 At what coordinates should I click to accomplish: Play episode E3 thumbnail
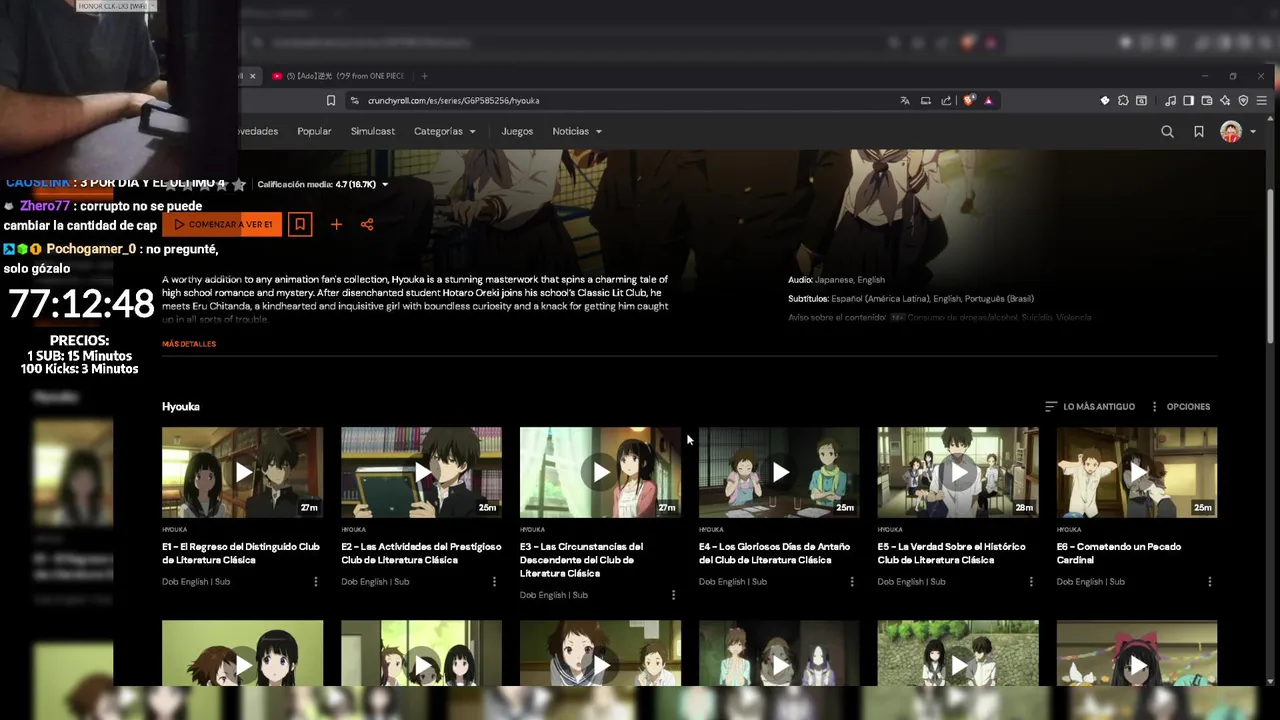600,472
